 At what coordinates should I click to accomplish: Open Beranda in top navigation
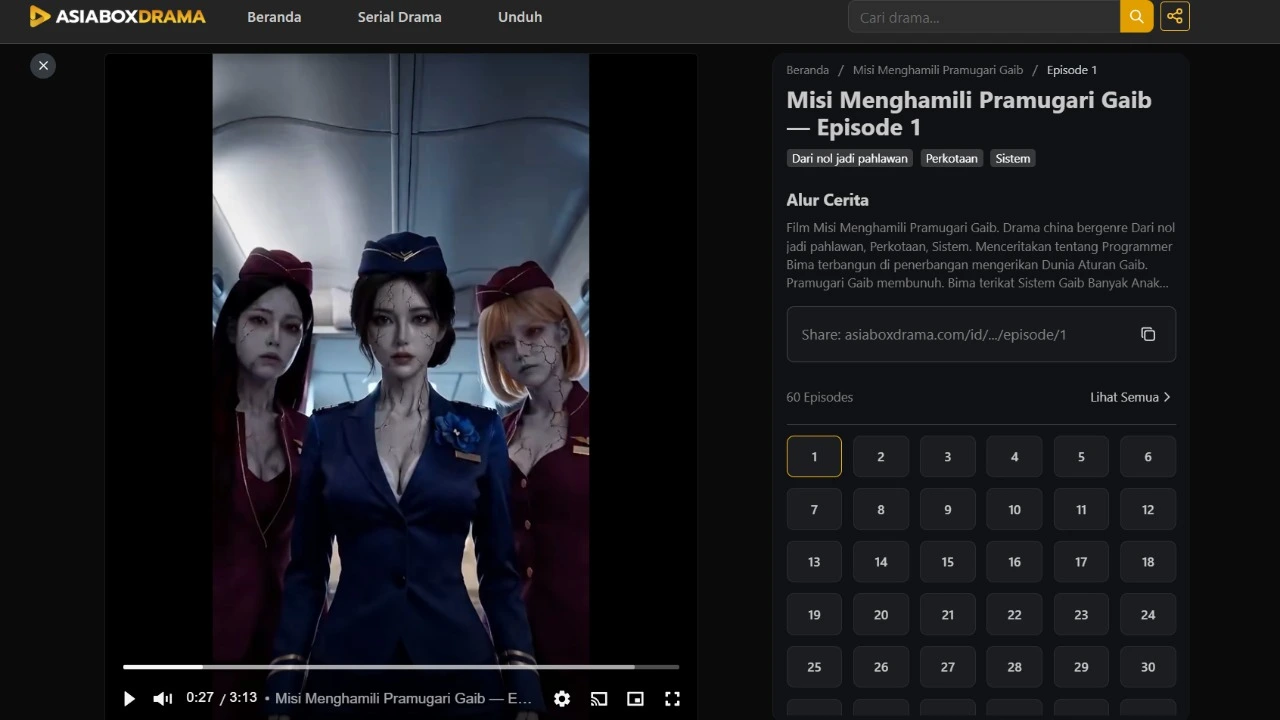click(x=274, y=17)
